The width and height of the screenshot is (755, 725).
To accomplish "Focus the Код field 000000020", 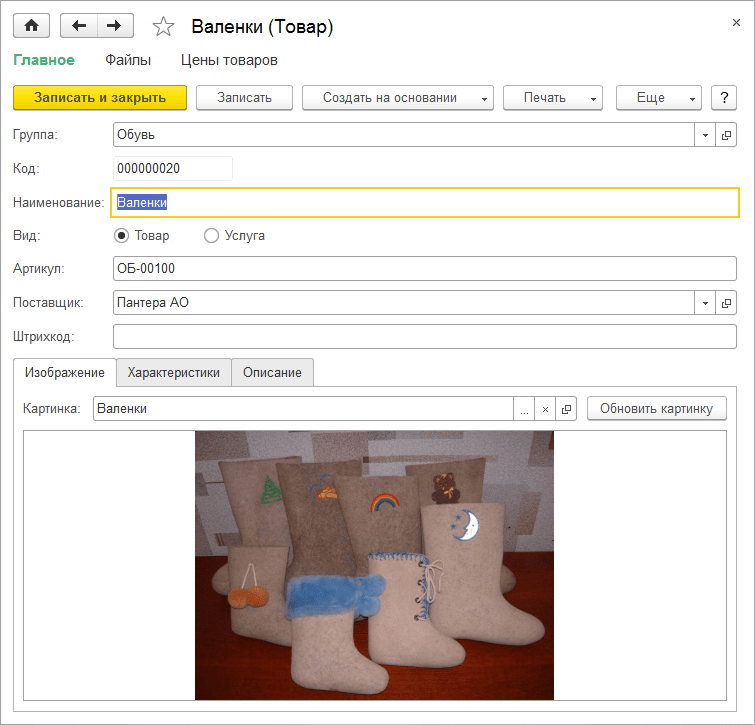I will pos(173,168).
